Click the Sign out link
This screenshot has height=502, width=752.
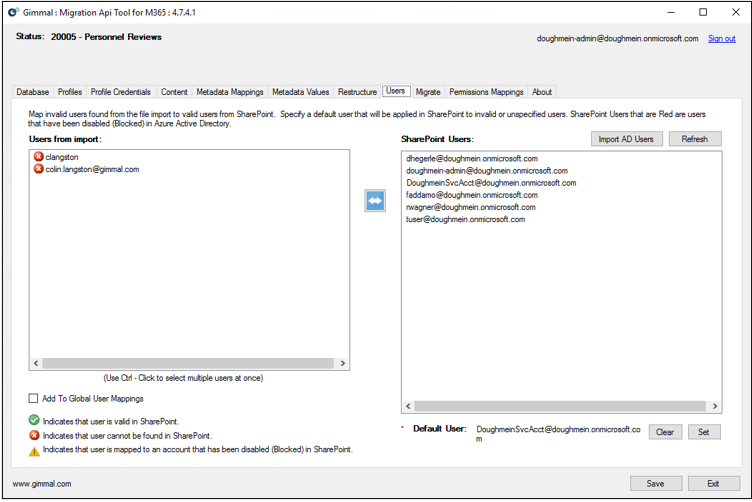tap(721, 38)
